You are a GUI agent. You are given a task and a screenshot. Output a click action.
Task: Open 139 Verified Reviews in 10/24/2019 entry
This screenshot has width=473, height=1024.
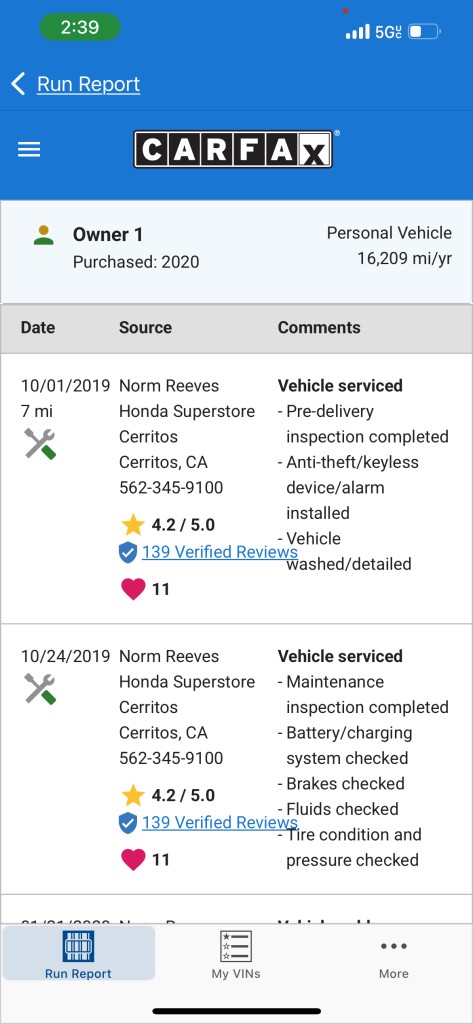point(220,822)
